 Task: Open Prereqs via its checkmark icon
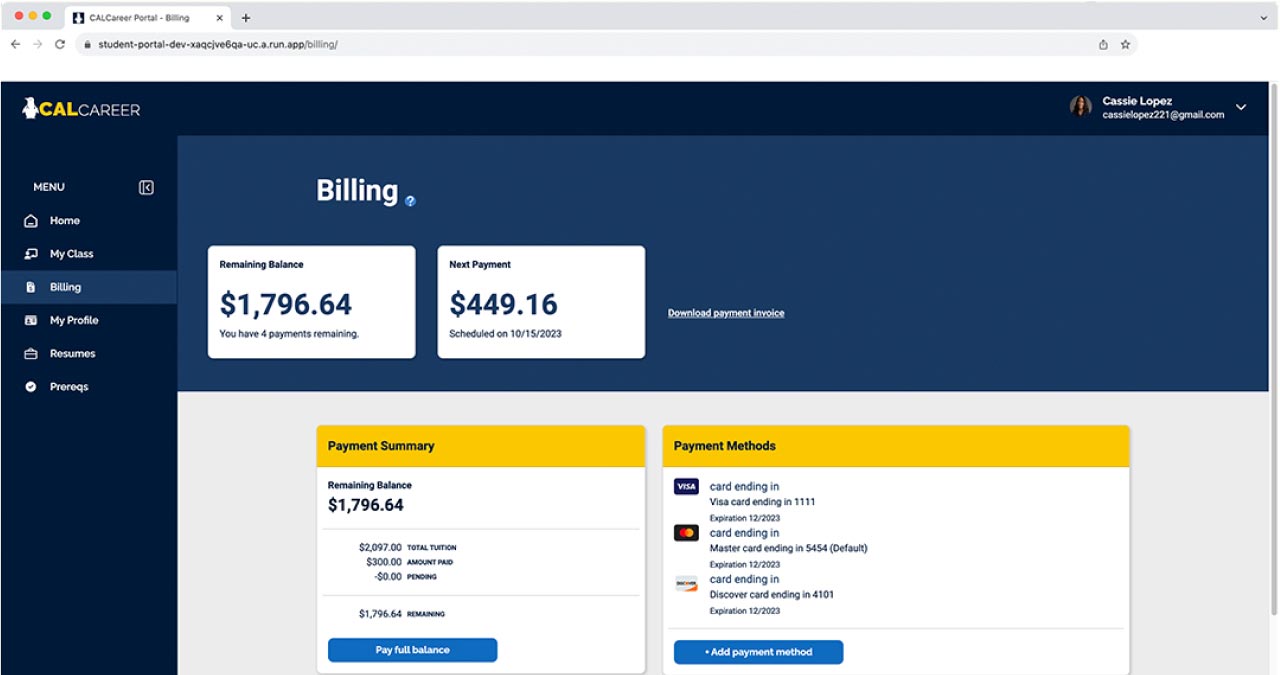pyautogui.click(x=30, y=386)
